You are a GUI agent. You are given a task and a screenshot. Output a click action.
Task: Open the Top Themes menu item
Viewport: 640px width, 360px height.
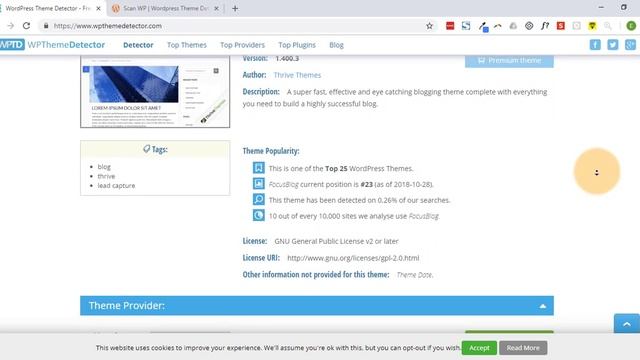(x=187, y=45)
